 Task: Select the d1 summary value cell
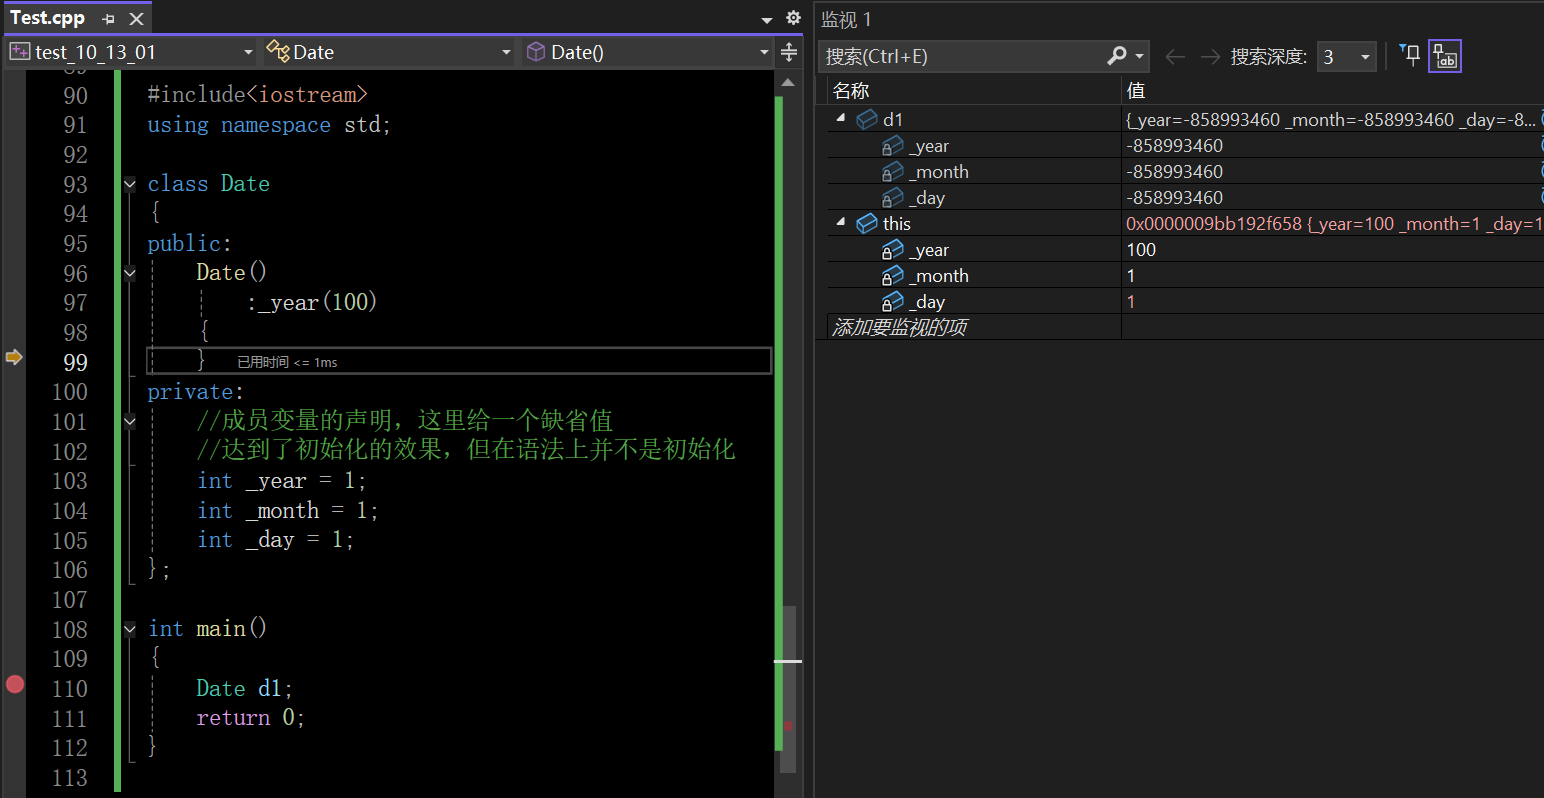pyautogui.click(x=1331, y=120)
